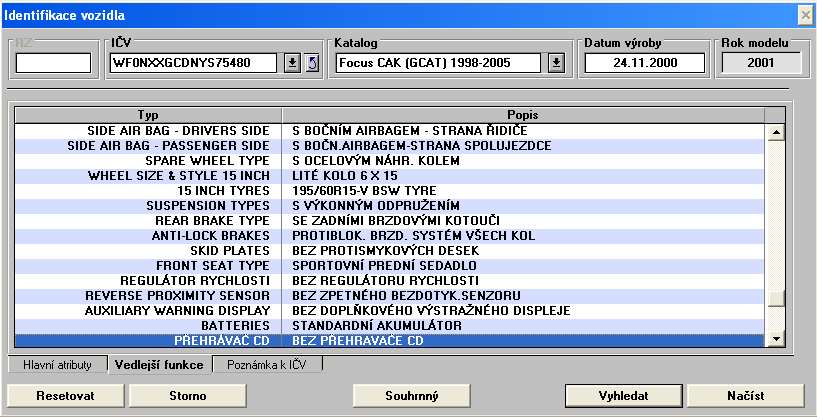This screenshot has width=817, height=417.
Task: Click the Popis column header
Action: coord(524,114)
